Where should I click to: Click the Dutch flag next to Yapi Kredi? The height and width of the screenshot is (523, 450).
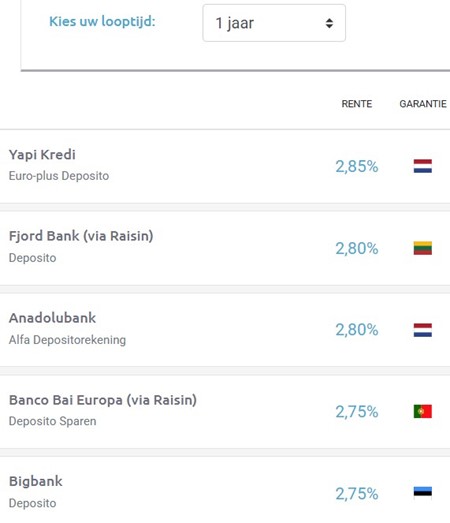423,166
